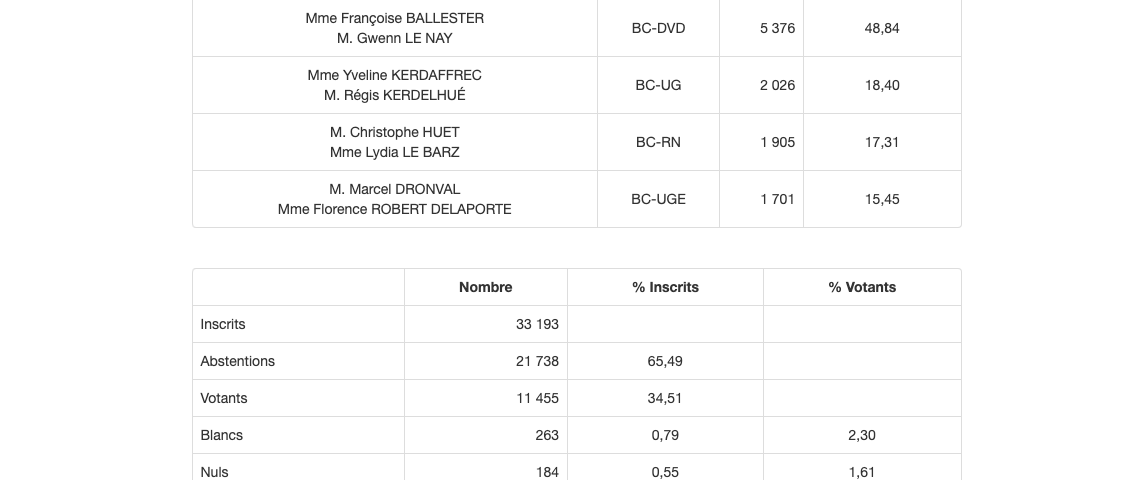Click the Blancs row label
Viewport: 1142px width, 480px height.
click(x=222, y=435)
